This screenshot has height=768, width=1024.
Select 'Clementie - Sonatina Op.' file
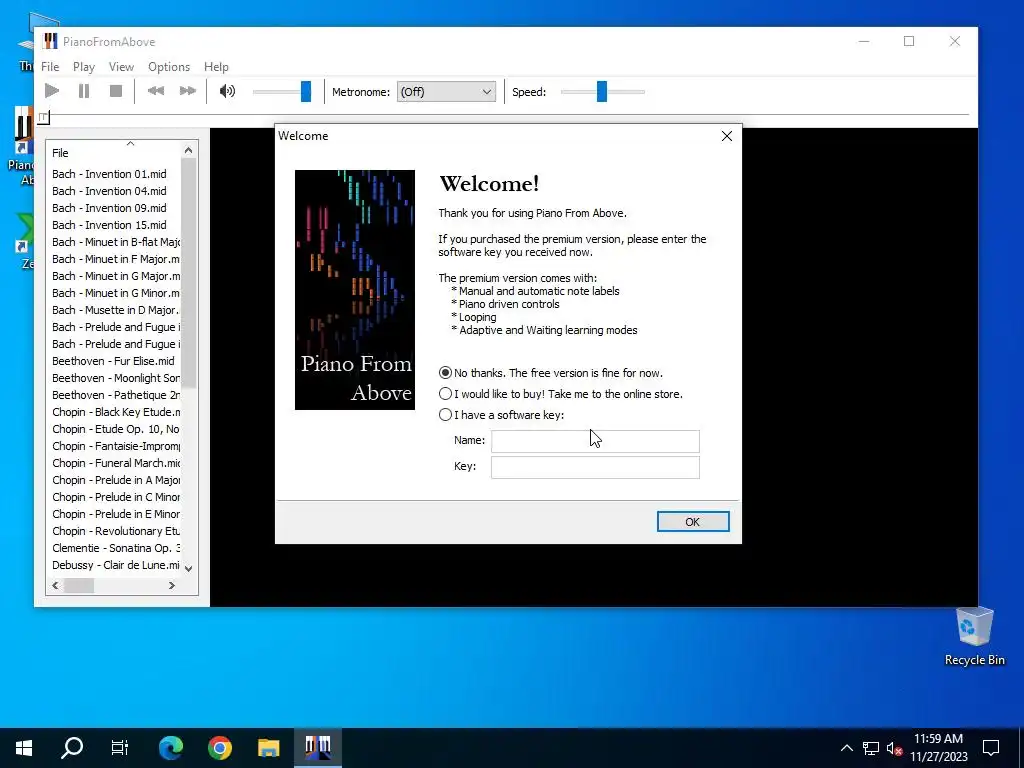click(x=116, y=547)
